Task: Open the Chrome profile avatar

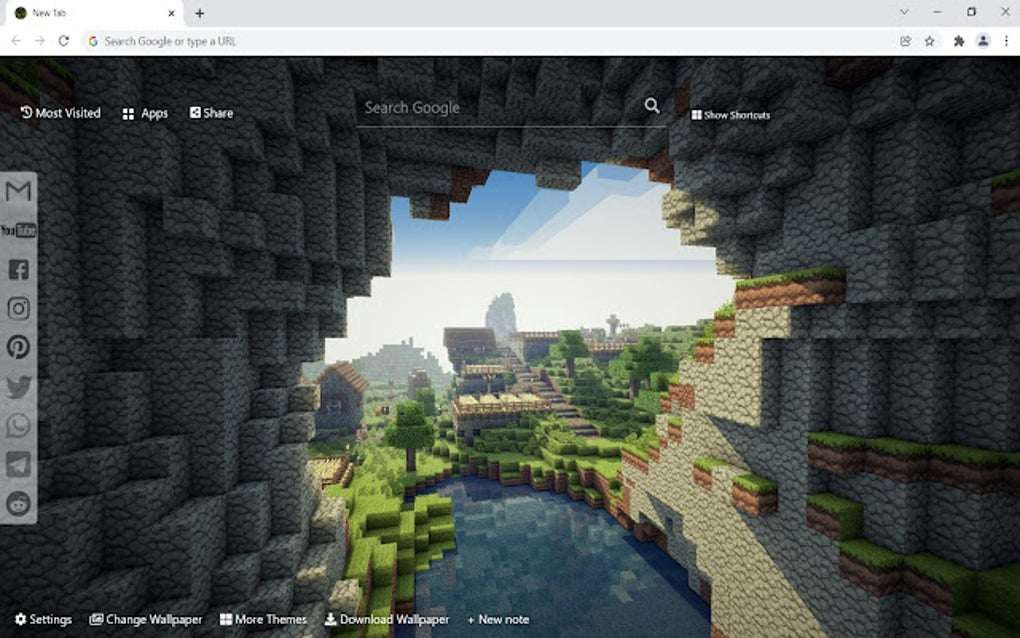Action: click(x=983, y=41)
